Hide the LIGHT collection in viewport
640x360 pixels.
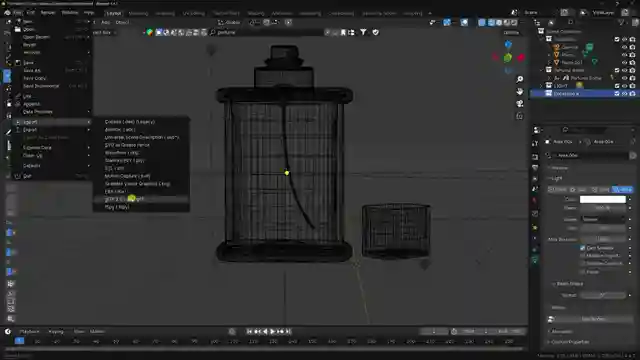[624, 86]
